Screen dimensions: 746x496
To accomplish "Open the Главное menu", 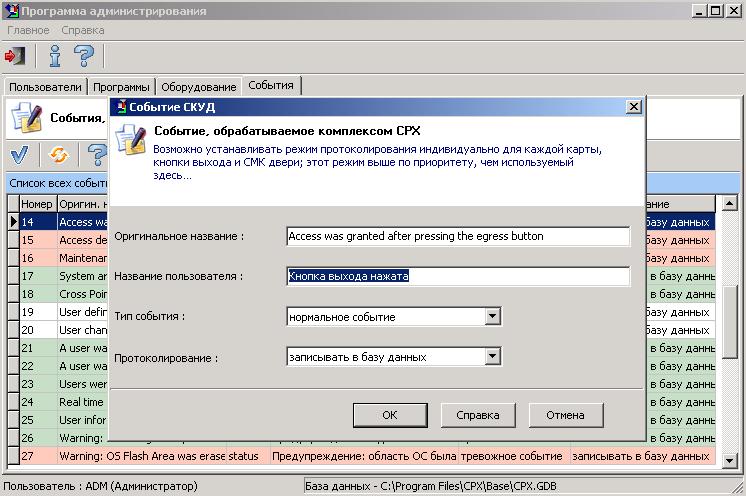I will [28, 30].
